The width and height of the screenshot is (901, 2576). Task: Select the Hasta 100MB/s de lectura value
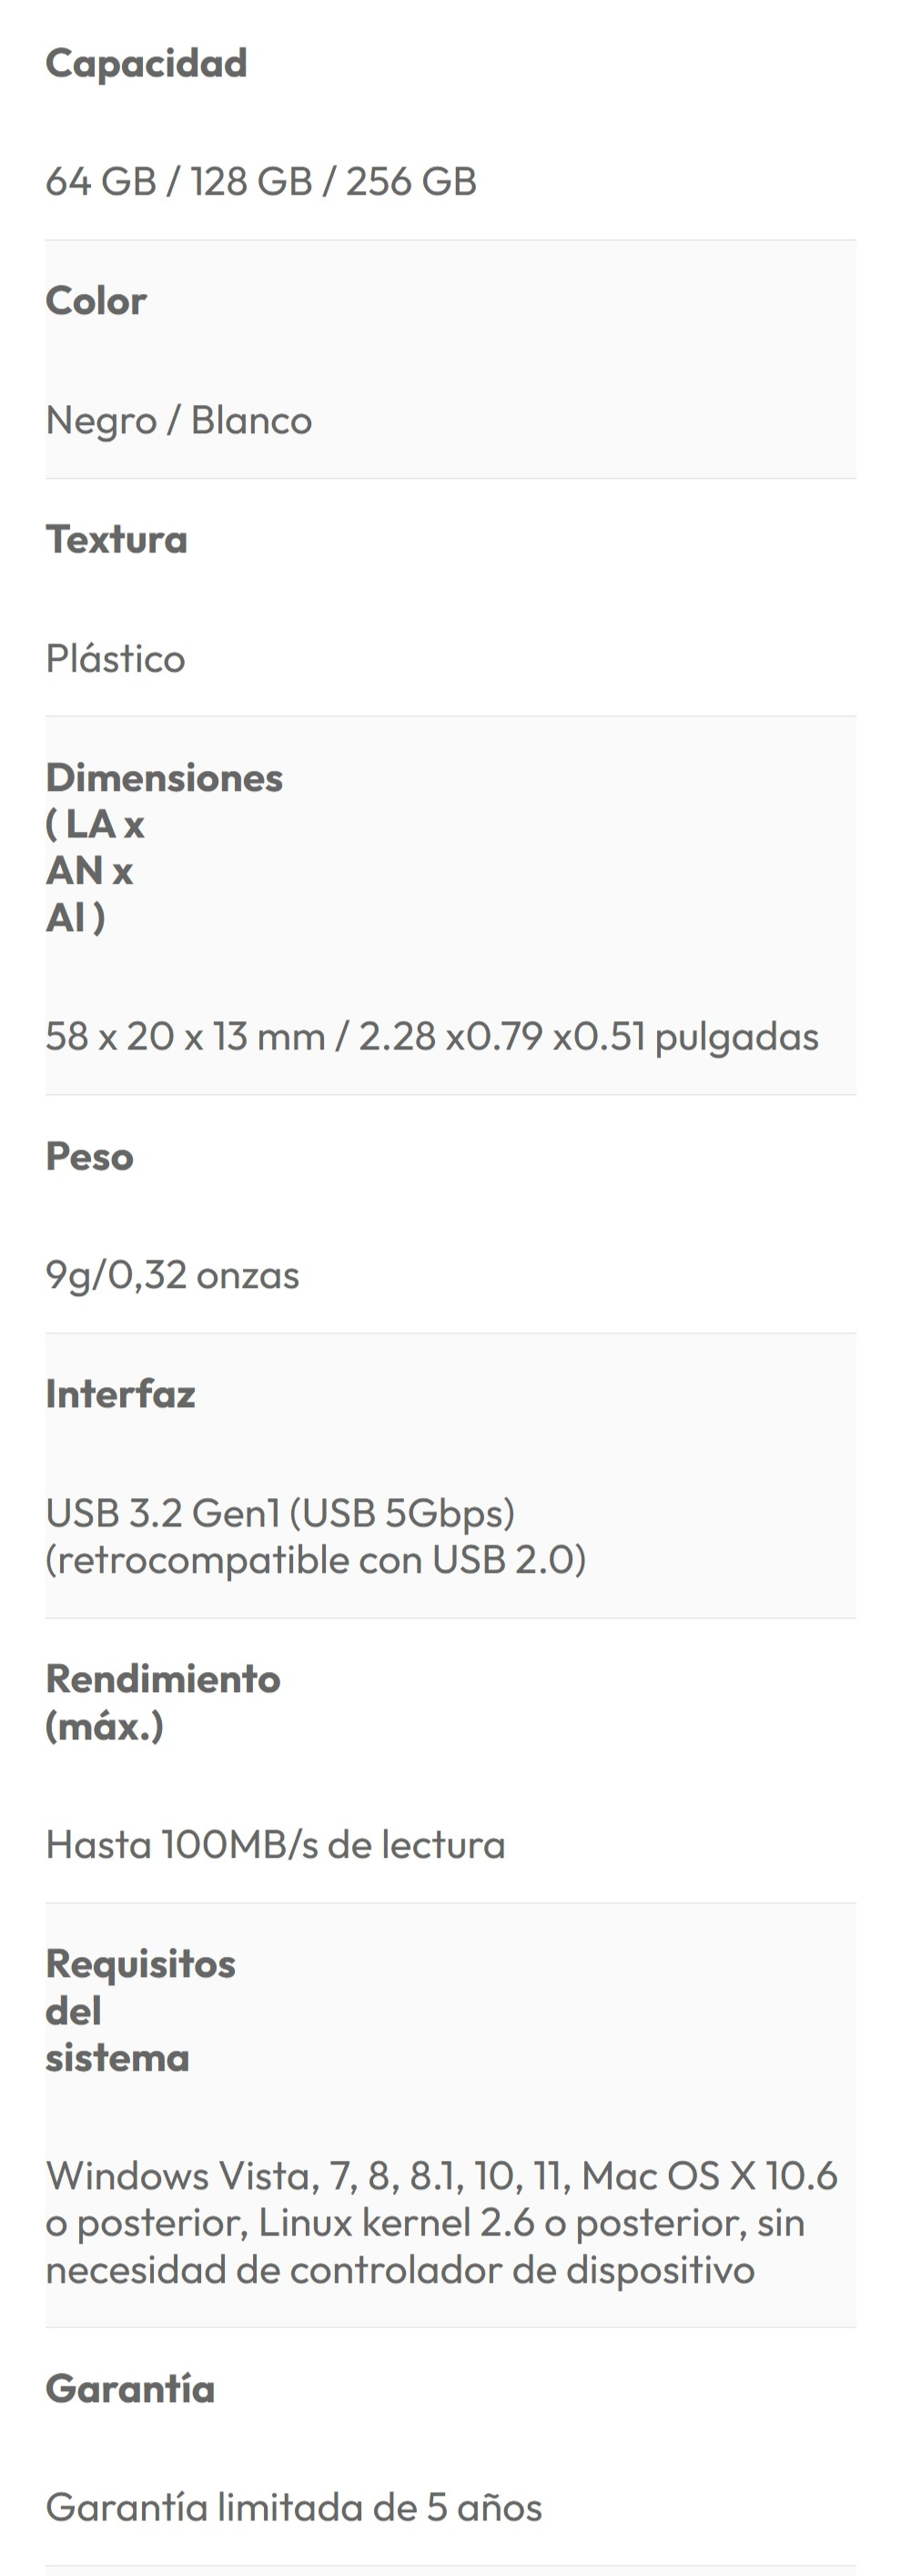[275, 1844]
